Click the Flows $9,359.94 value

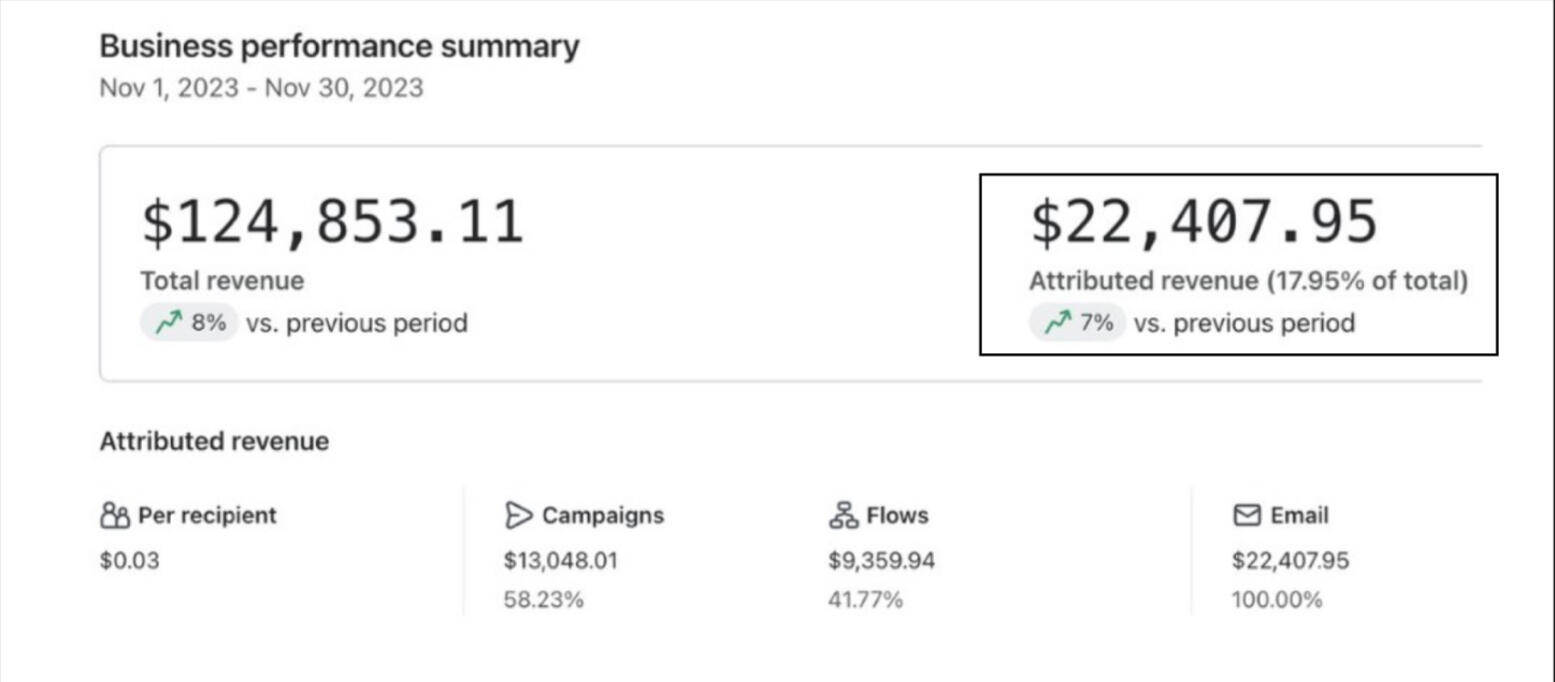[x=881, y=561]
